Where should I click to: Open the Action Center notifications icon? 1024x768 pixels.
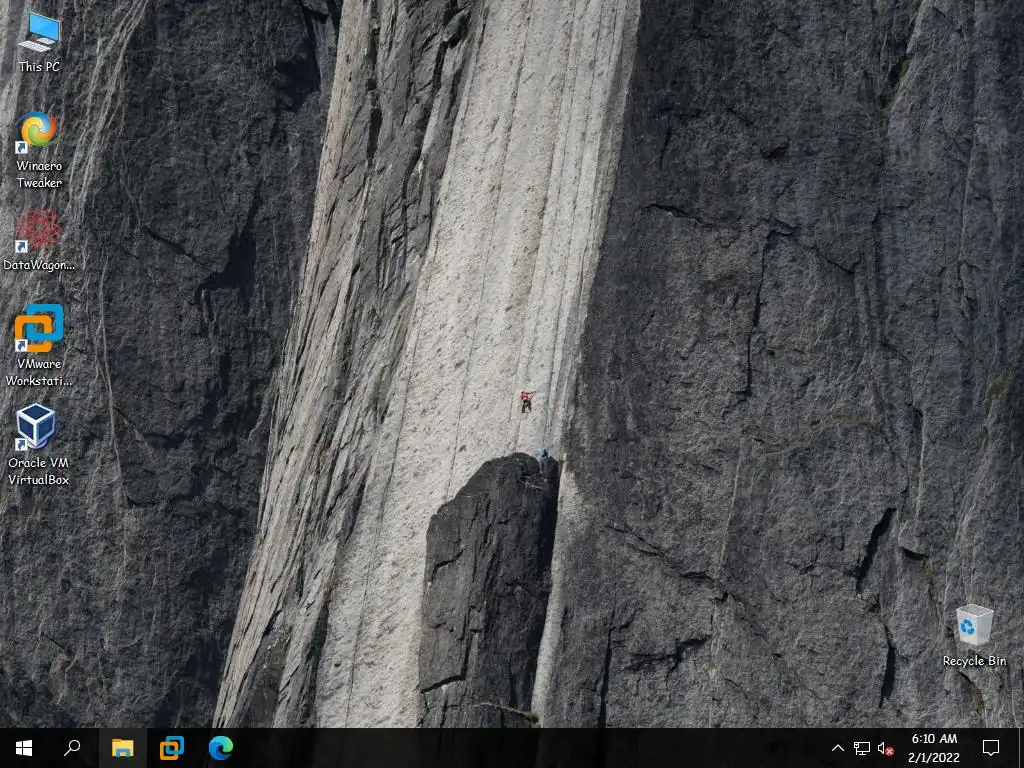pyautogui.click(x=991, y=748)
